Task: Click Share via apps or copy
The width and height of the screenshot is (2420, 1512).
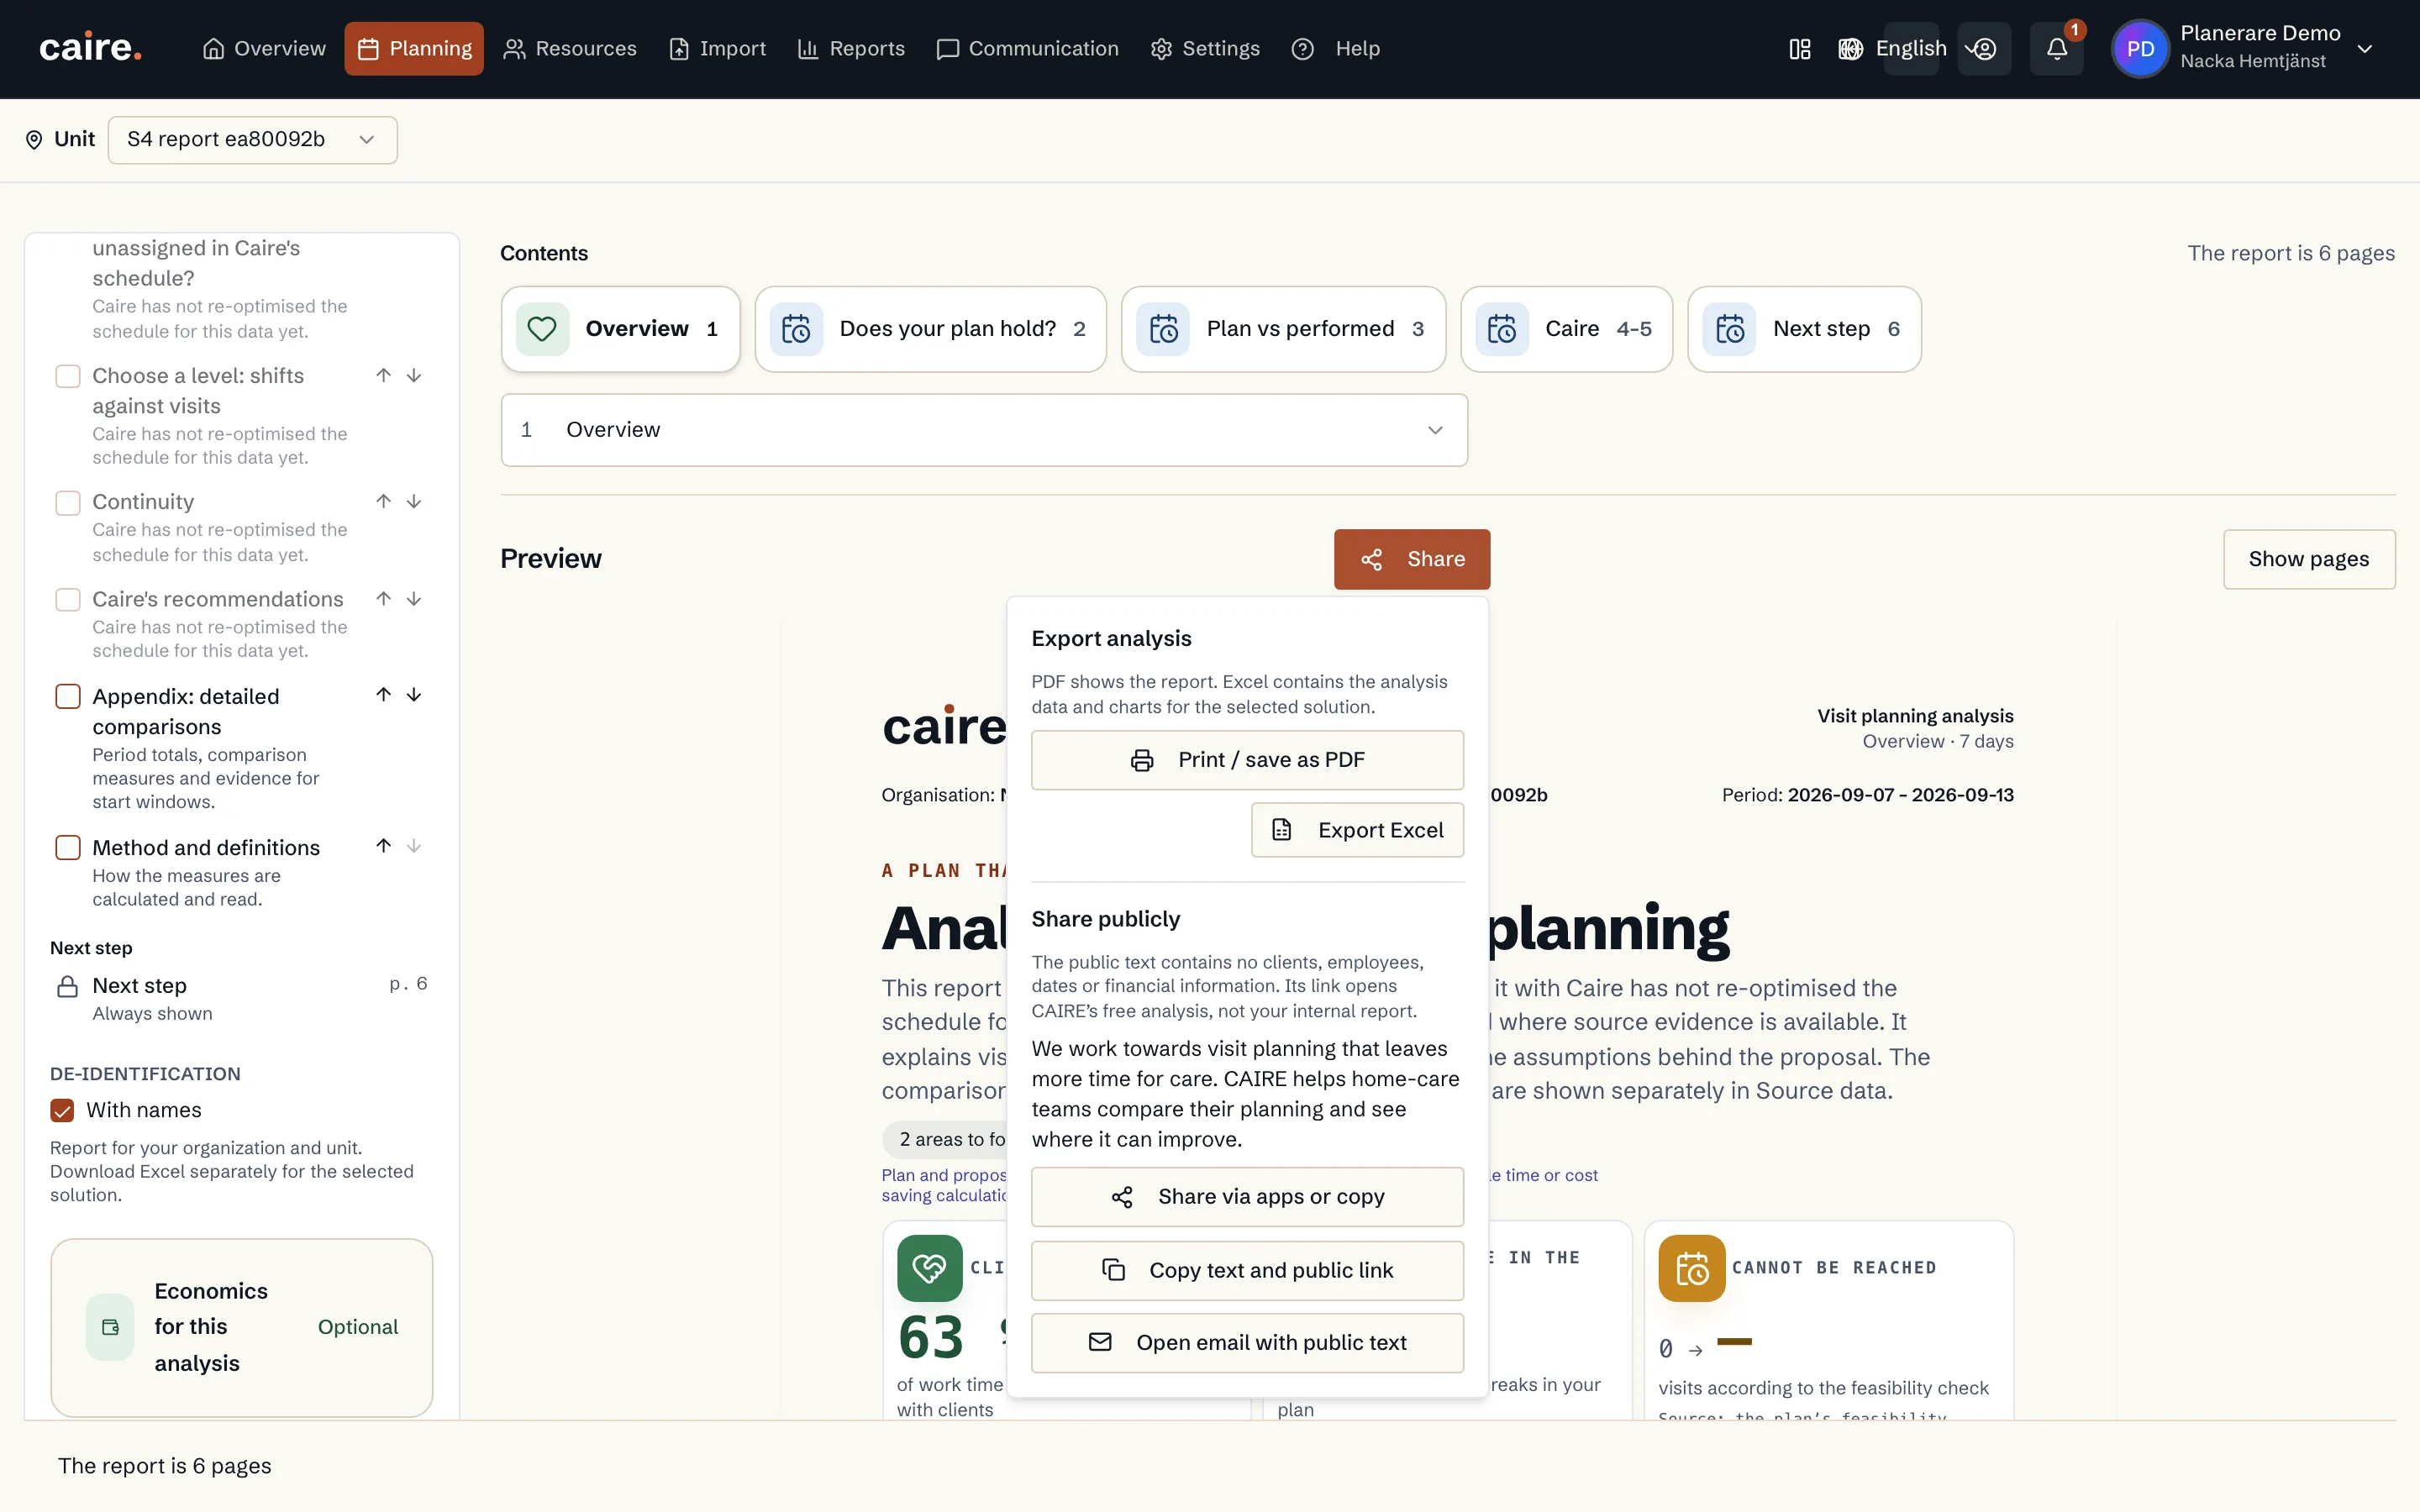Action: [1247, 1197]
